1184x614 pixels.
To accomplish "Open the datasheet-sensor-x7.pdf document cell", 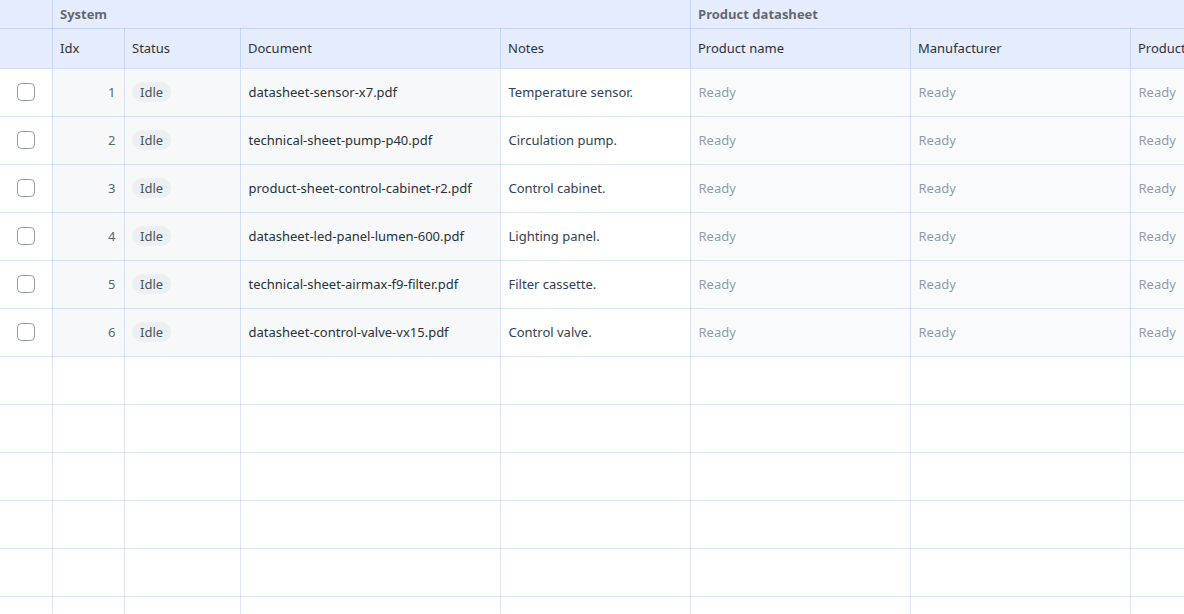I will pos(370,92).
